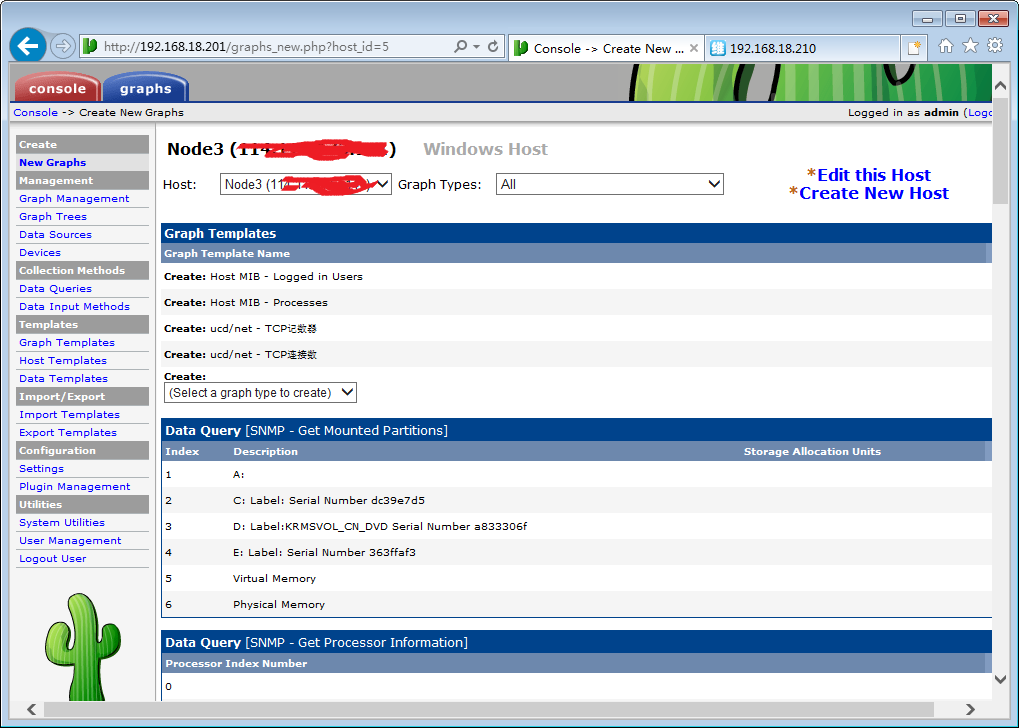This screenshot has width=1019, height=728.
Task: Select the Console -> Create New browser tab
Action: click(606, 48)
